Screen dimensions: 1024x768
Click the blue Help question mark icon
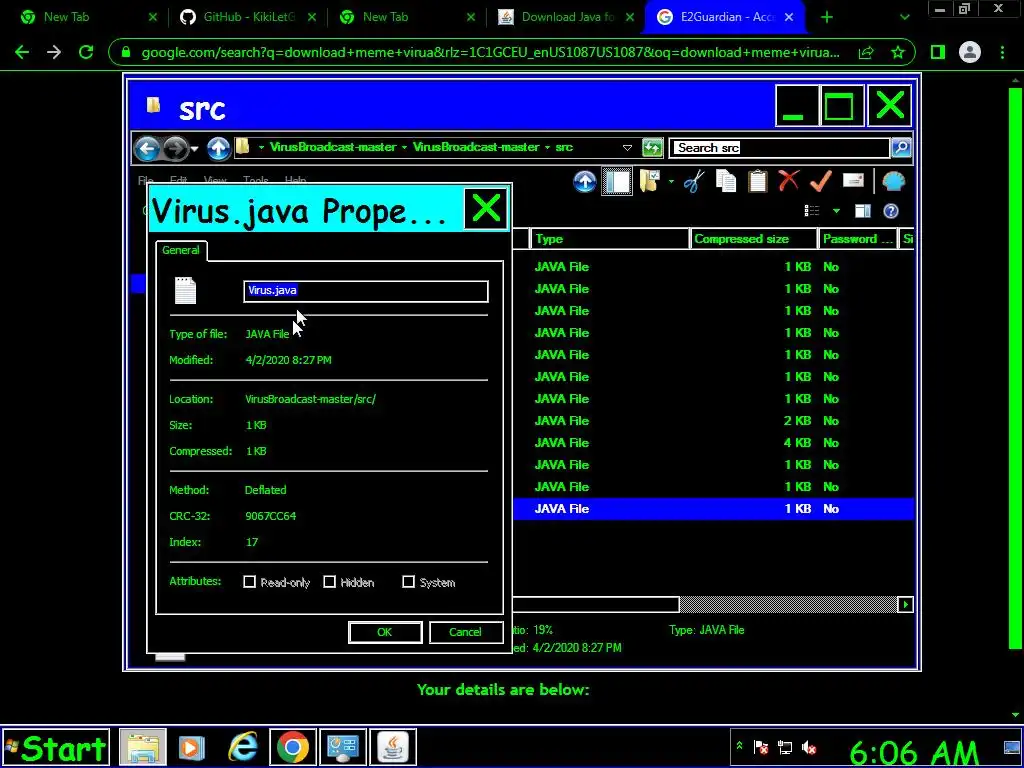[891, 210]
